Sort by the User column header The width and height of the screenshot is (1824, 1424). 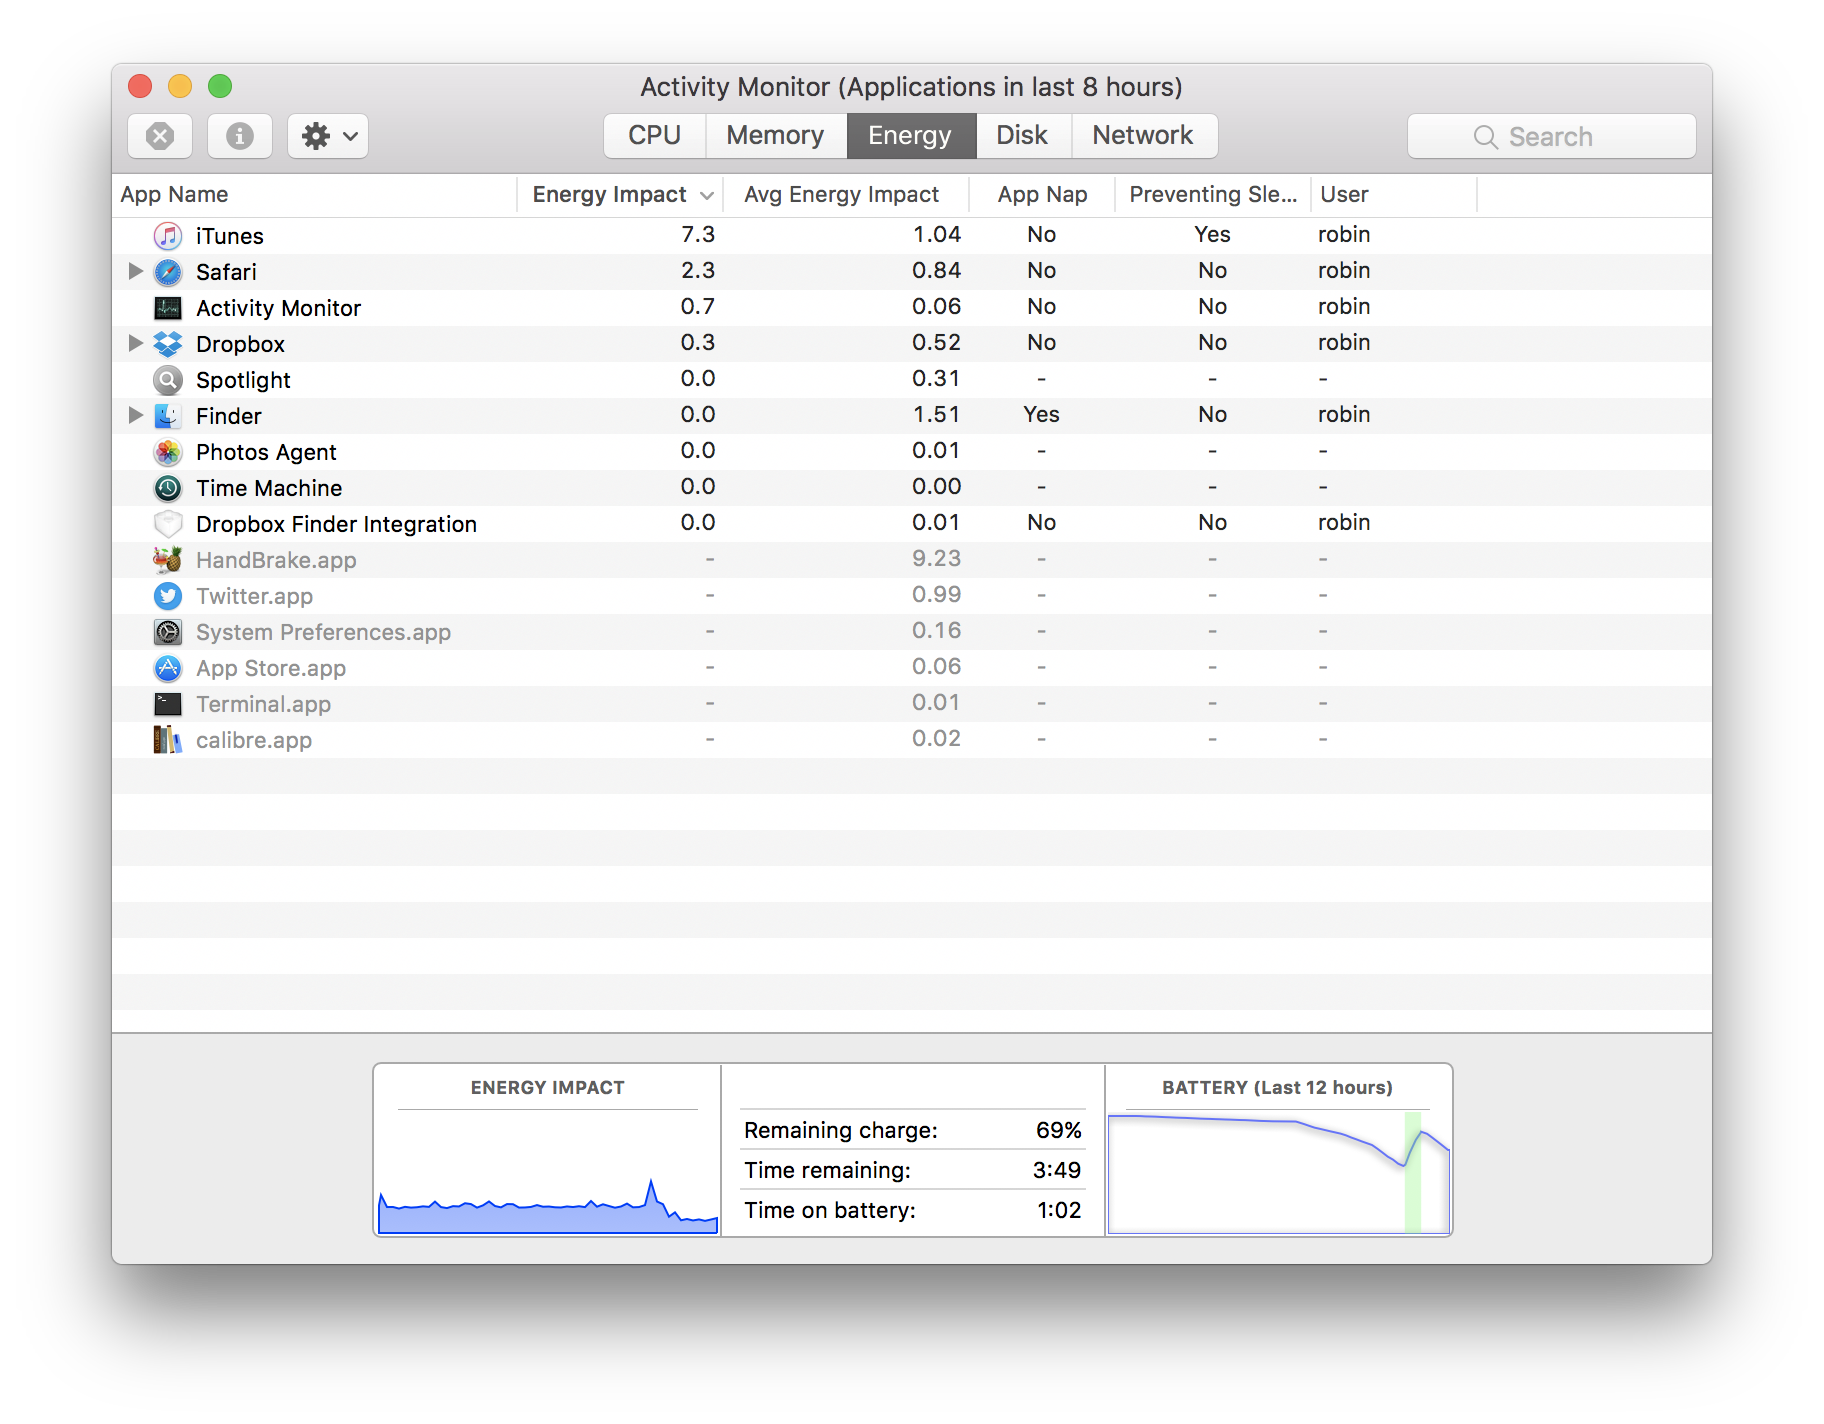(x=1394, y=195)
